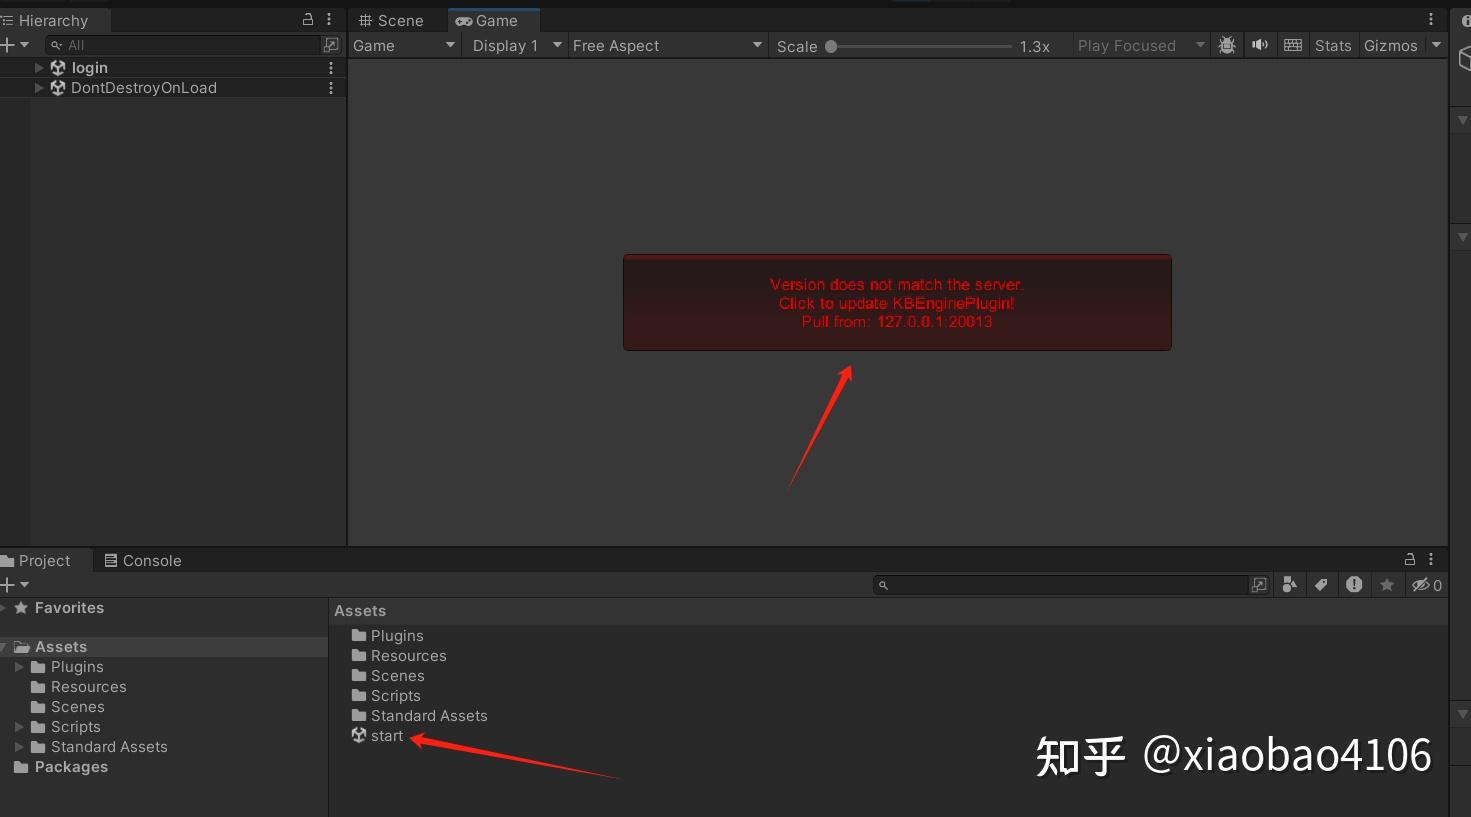This screenshot has height=817, width=1471.
Task: Toggle visibility of hidden packages counter
Action: pos(1424,585)
